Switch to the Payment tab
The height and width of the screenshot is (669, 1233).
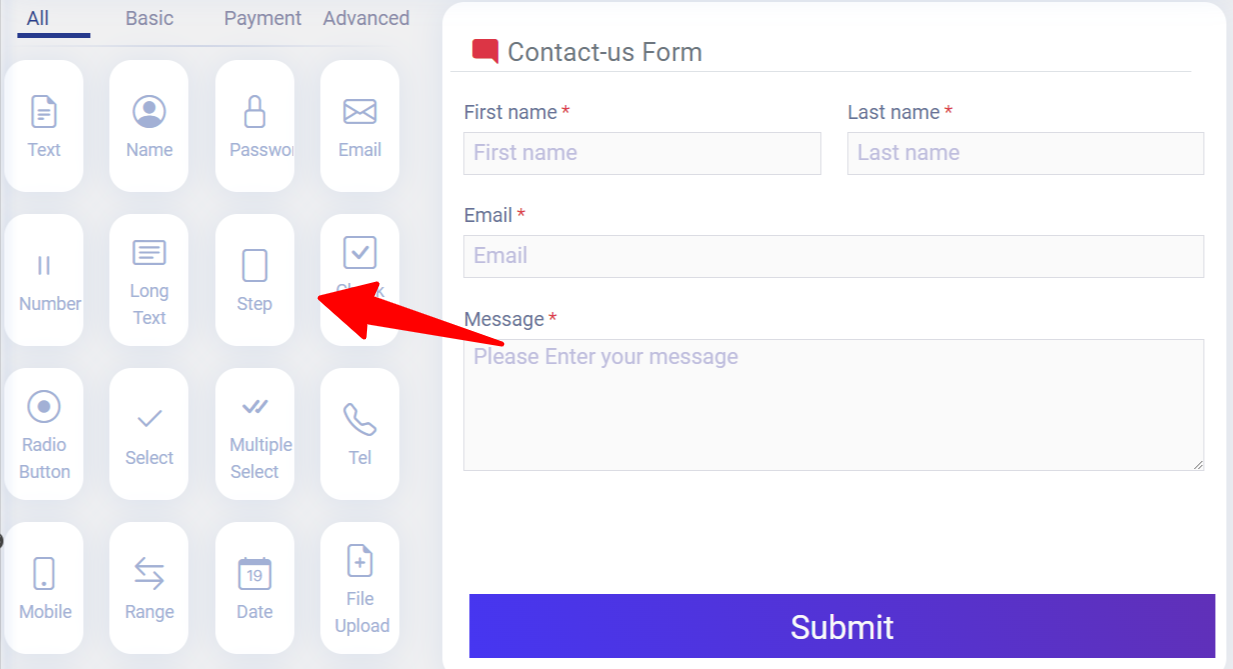(x=262, y=18)
